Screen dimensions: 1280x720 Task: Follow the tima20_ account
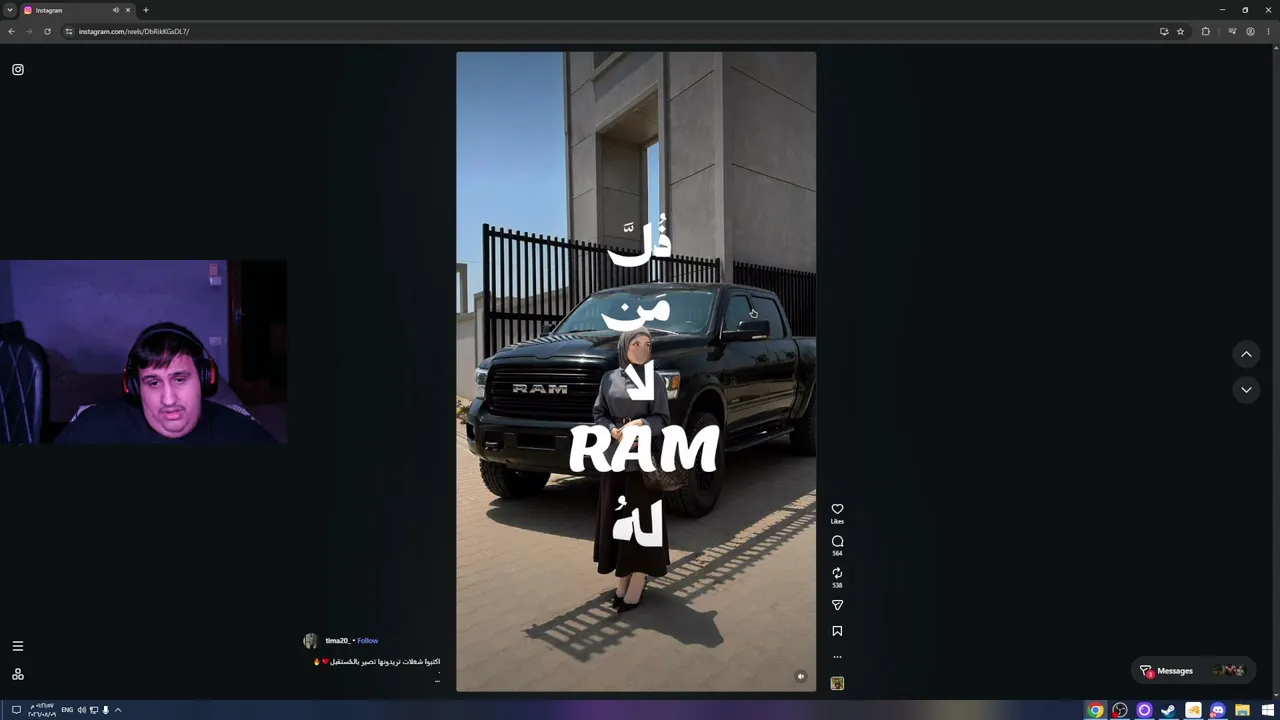368,641
